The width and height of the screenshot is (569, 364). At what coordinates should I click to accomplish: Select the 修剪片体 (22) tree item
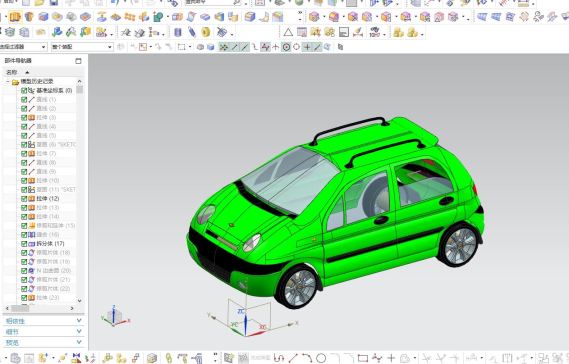click(x=53, y=289)
